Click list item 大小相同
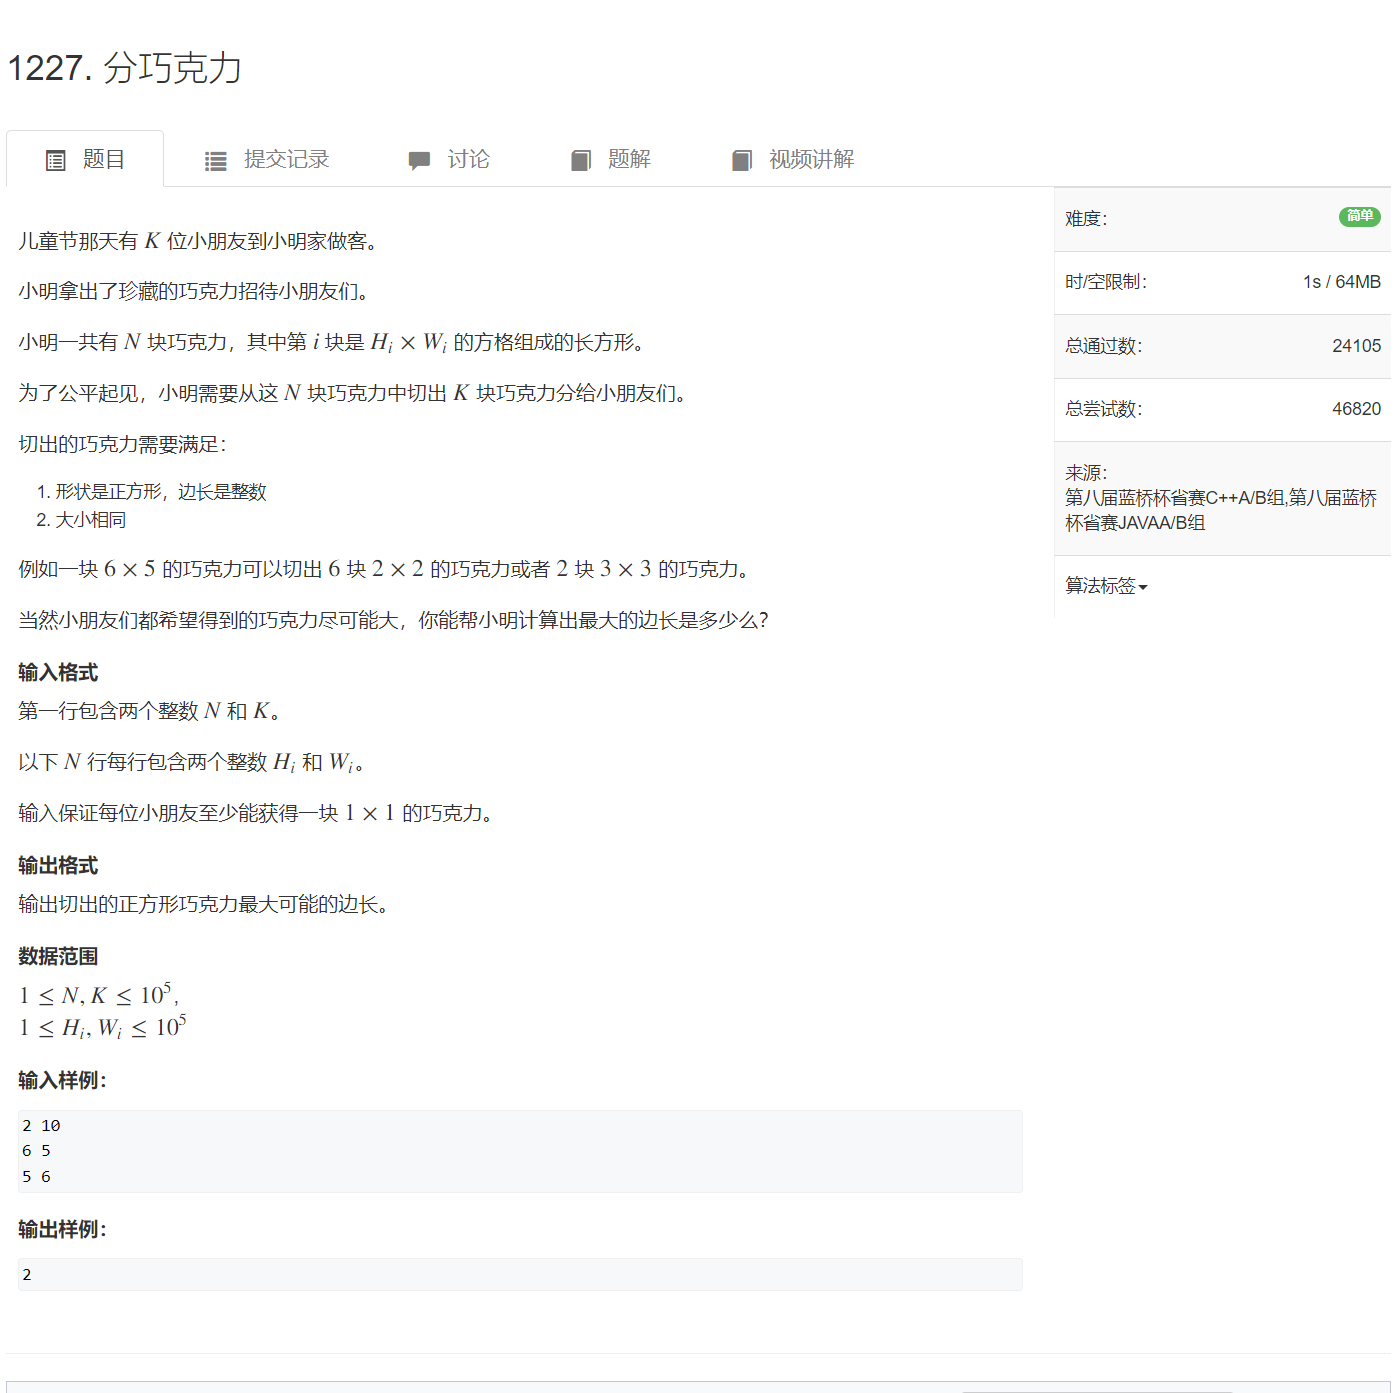Image resolution: width=1400 pixels, height=1393 pixels. click(x=91, y=520)
